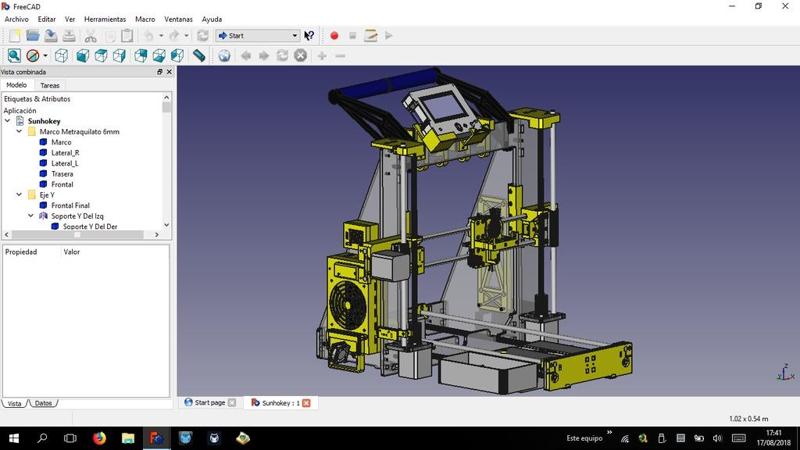Image resolution: width=800 pixels, height=450 pixels.
Task: Click the web browser globe icon
Action: pos(224,56)
